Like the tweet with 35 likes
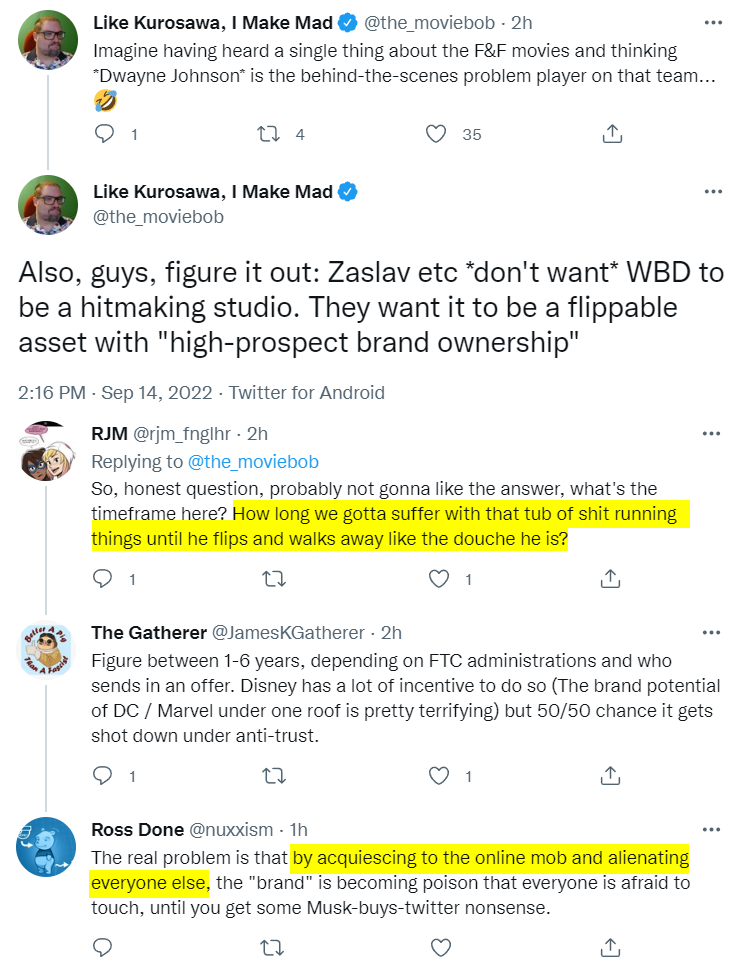 436,134
